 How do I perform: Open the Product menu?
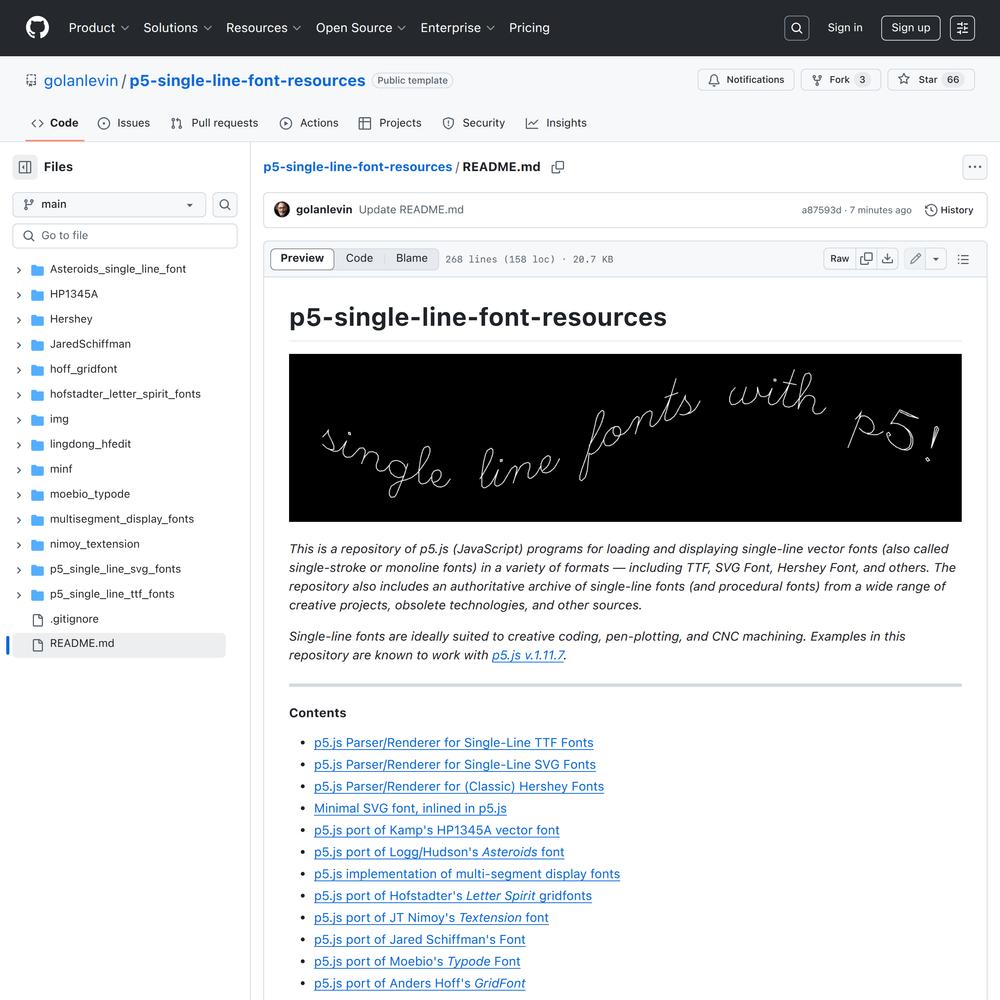pyautogui.click(x=99, y=28)
